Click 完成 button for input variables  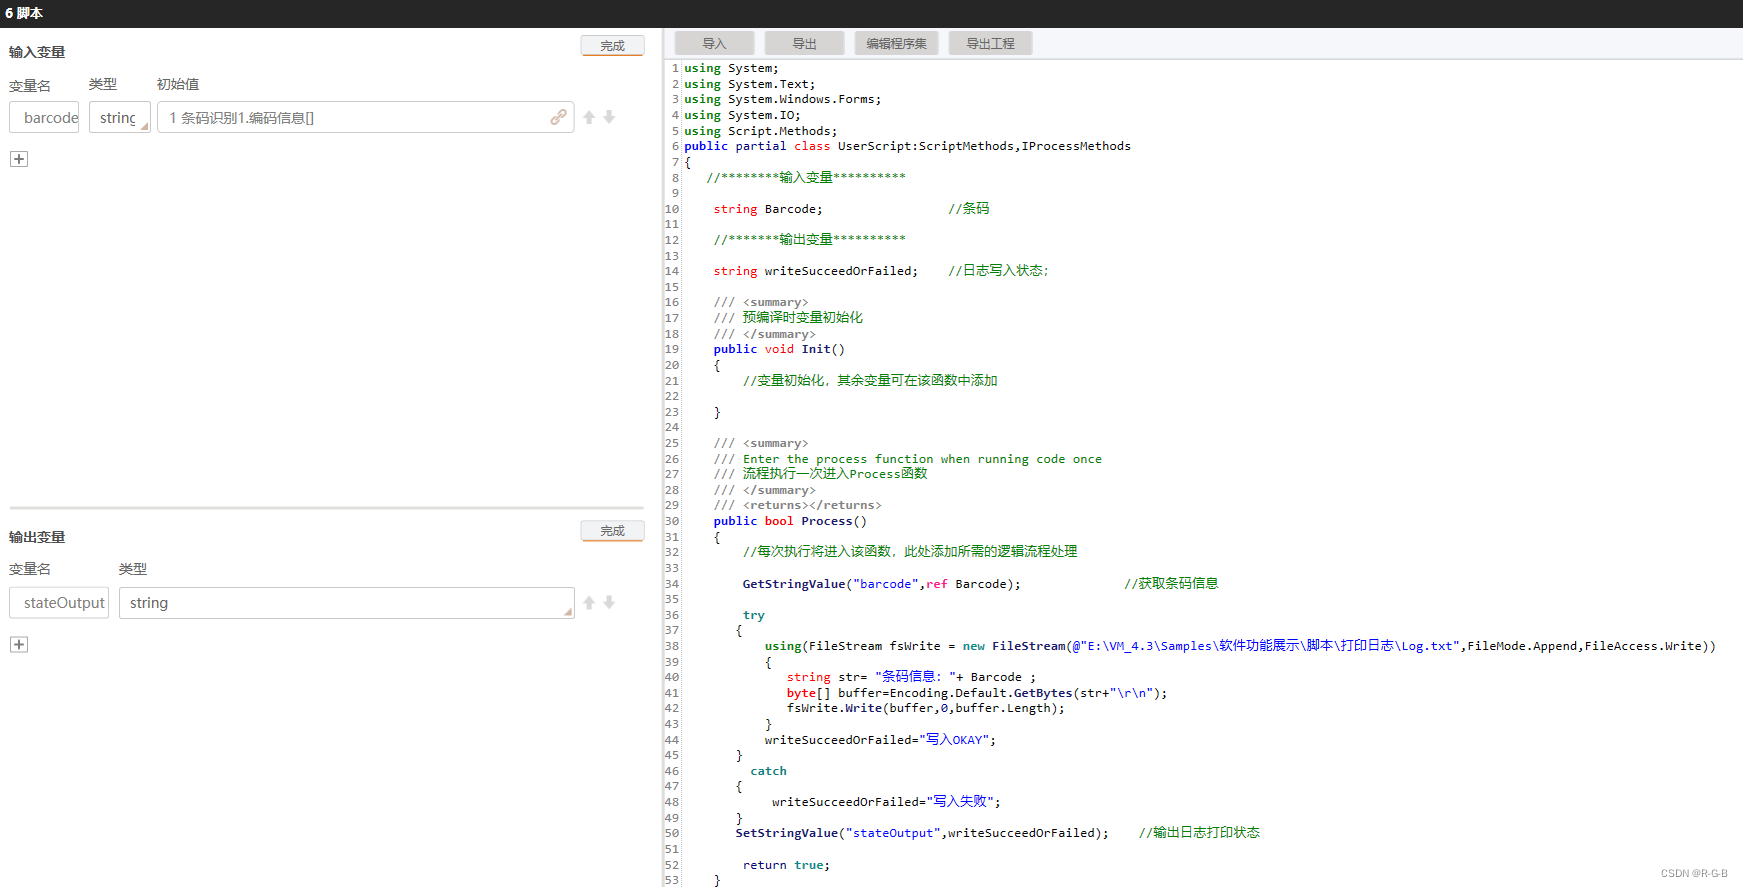612,45
